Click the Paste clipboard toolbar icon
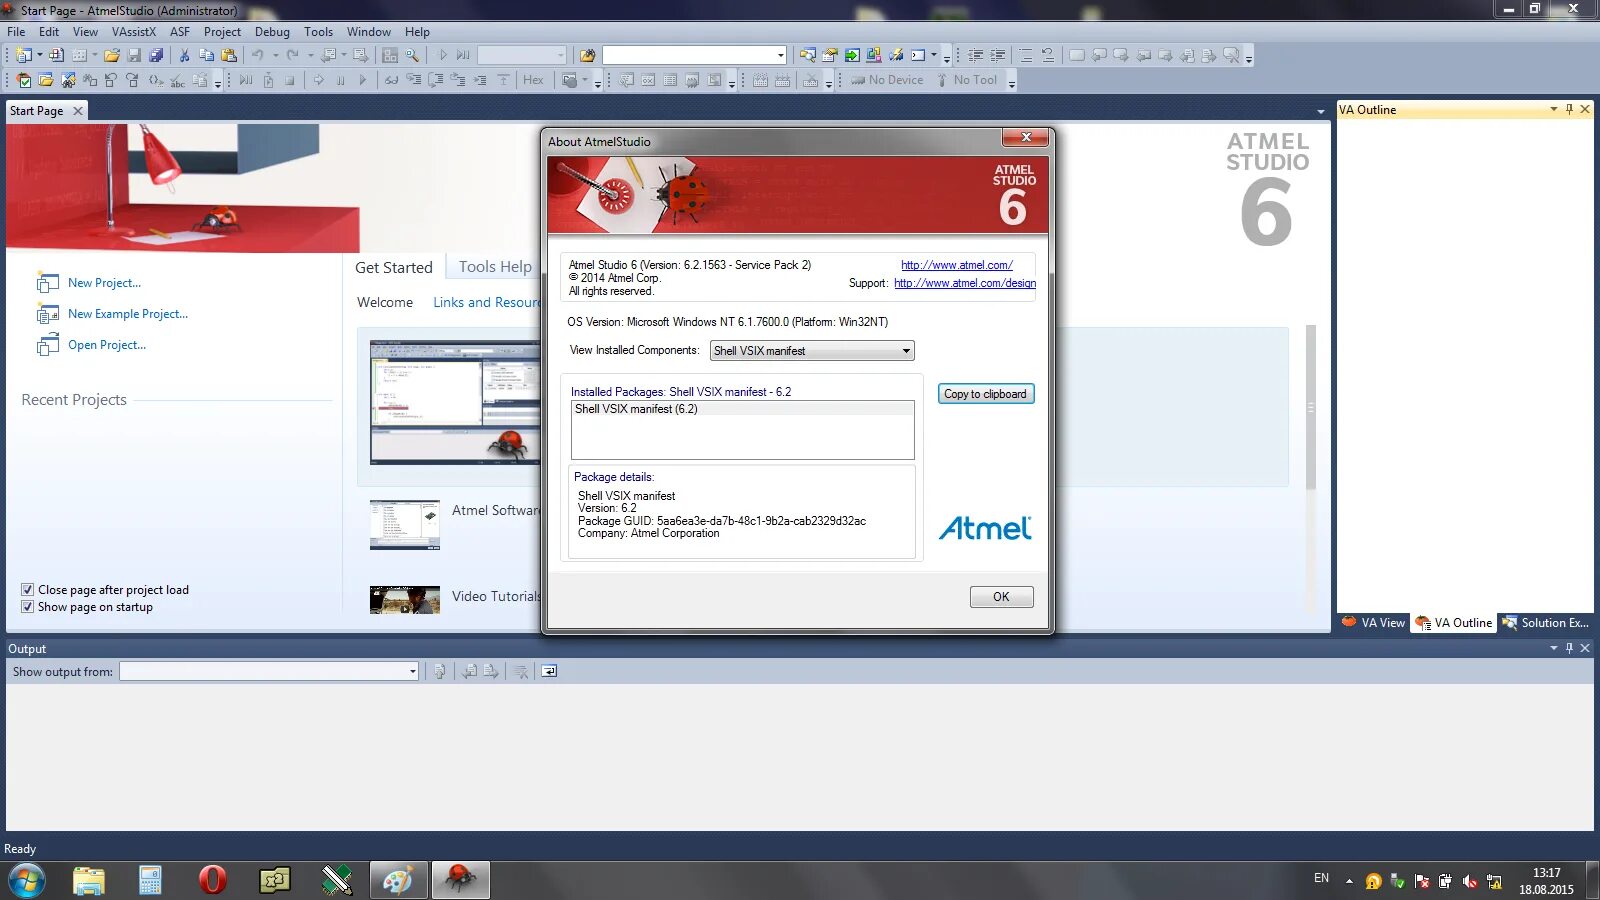1600x900 pixels. tap(229, 55)
